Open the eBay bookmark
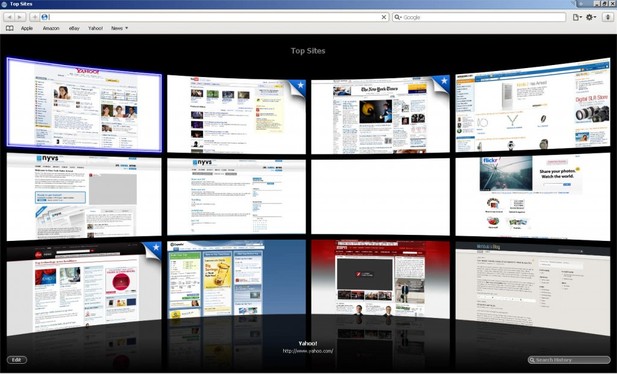This screenshot has width=617, height=374. click(x=74, y=28)
